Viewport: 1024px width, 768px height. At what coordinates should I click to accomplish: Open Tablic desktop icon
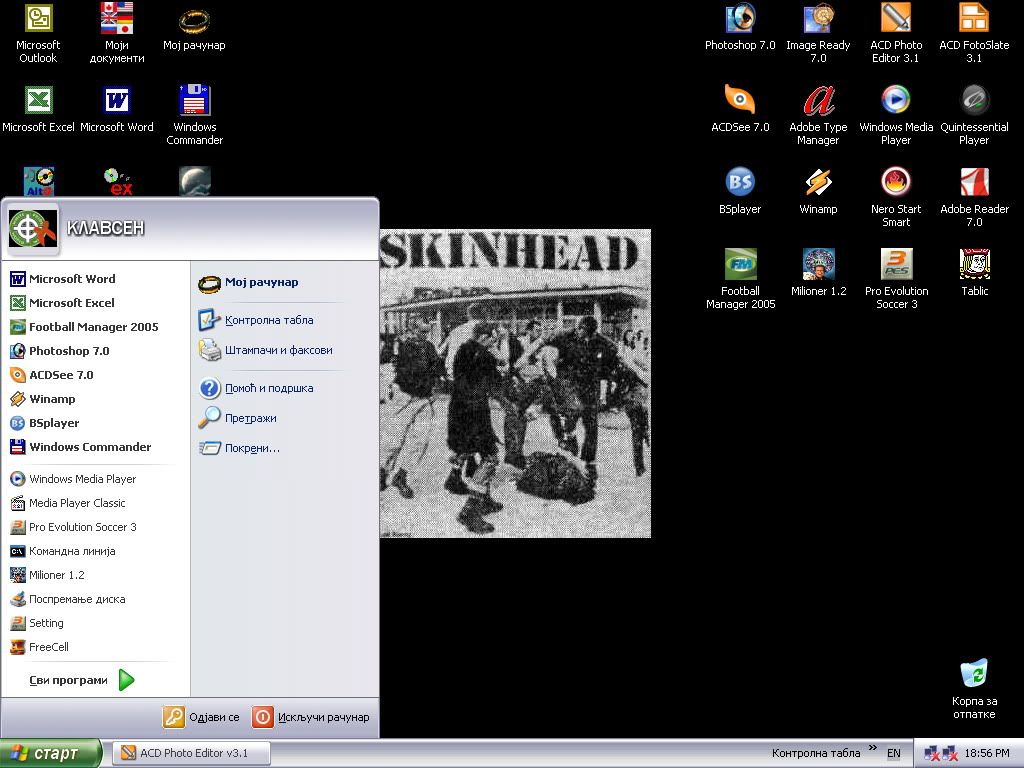coord(974,273)
